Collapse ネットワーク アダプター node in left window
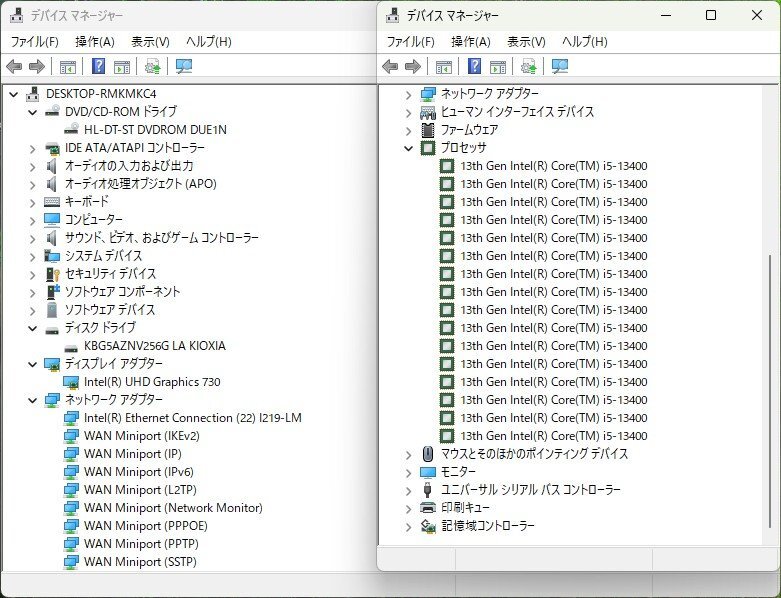 [33, 400]
